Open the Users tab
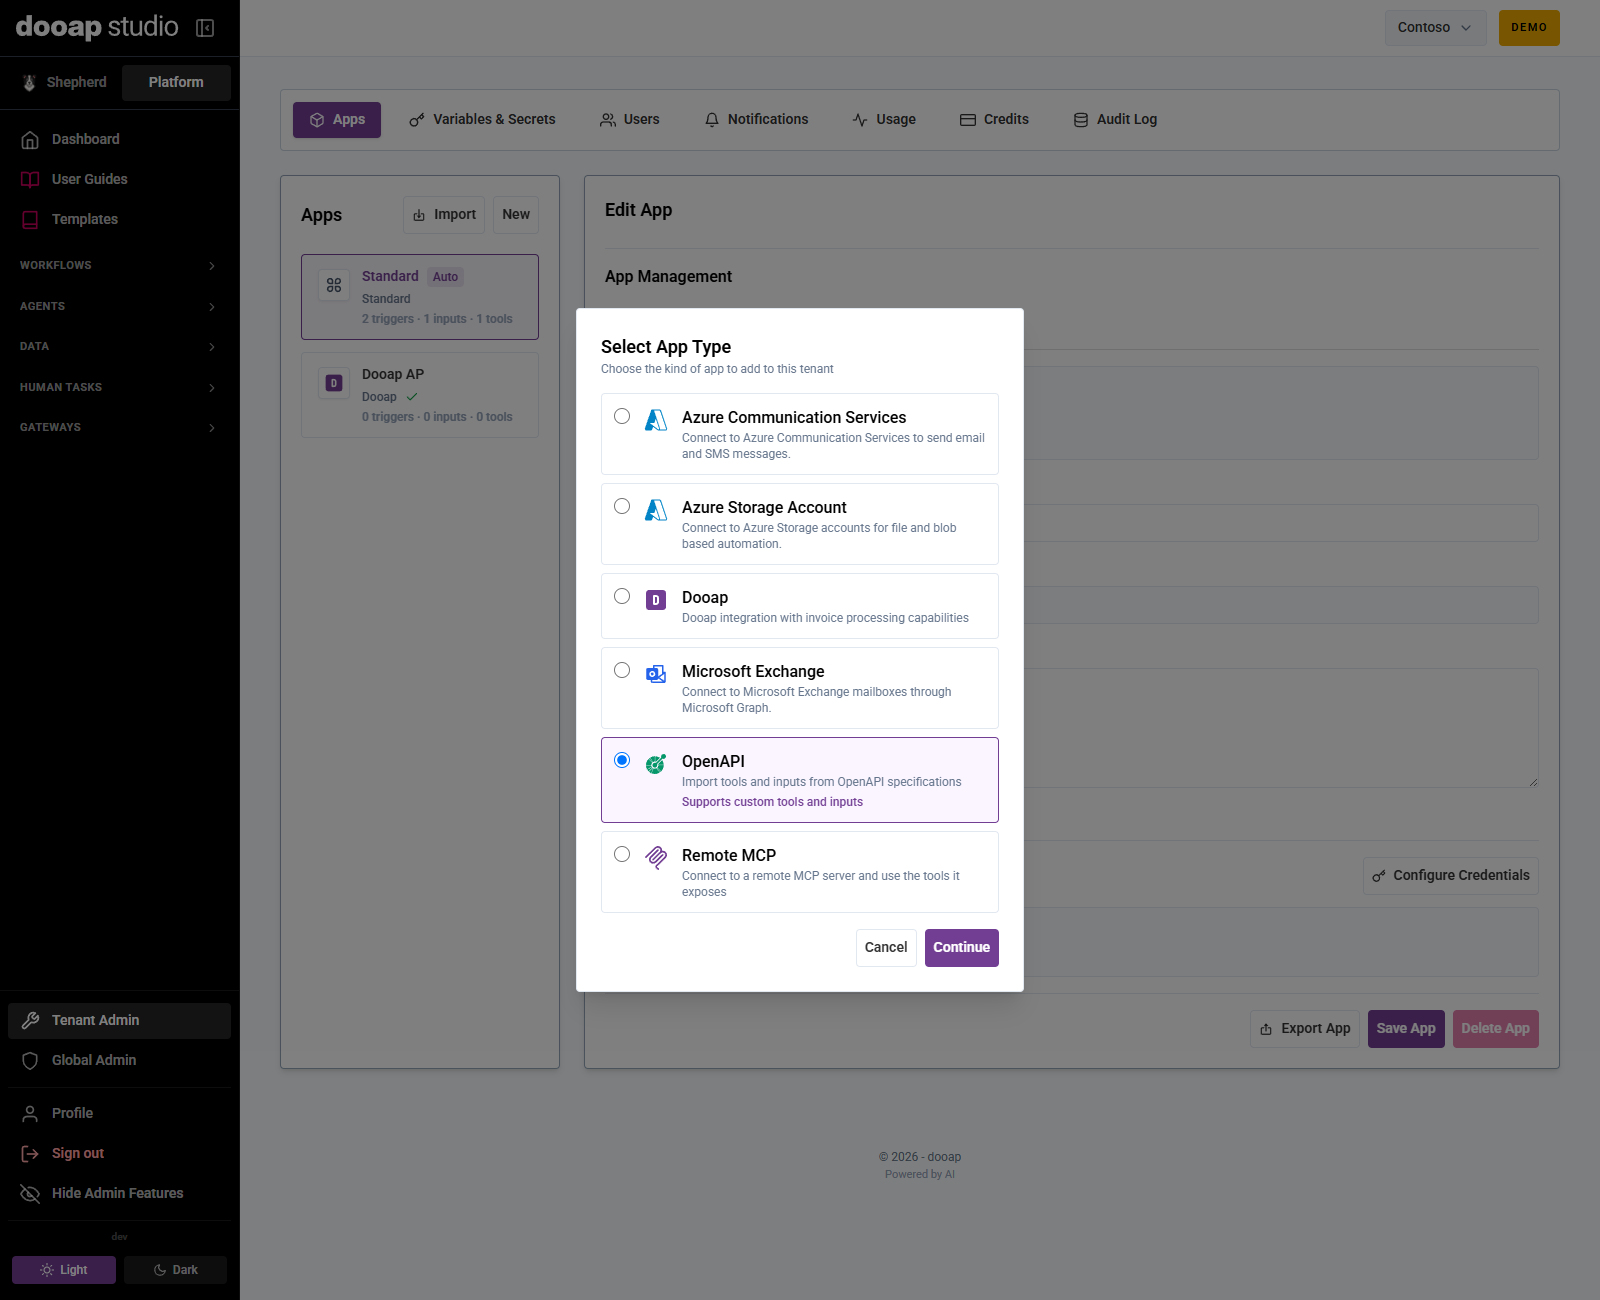 pyautogui.click(x=629, y=120)
